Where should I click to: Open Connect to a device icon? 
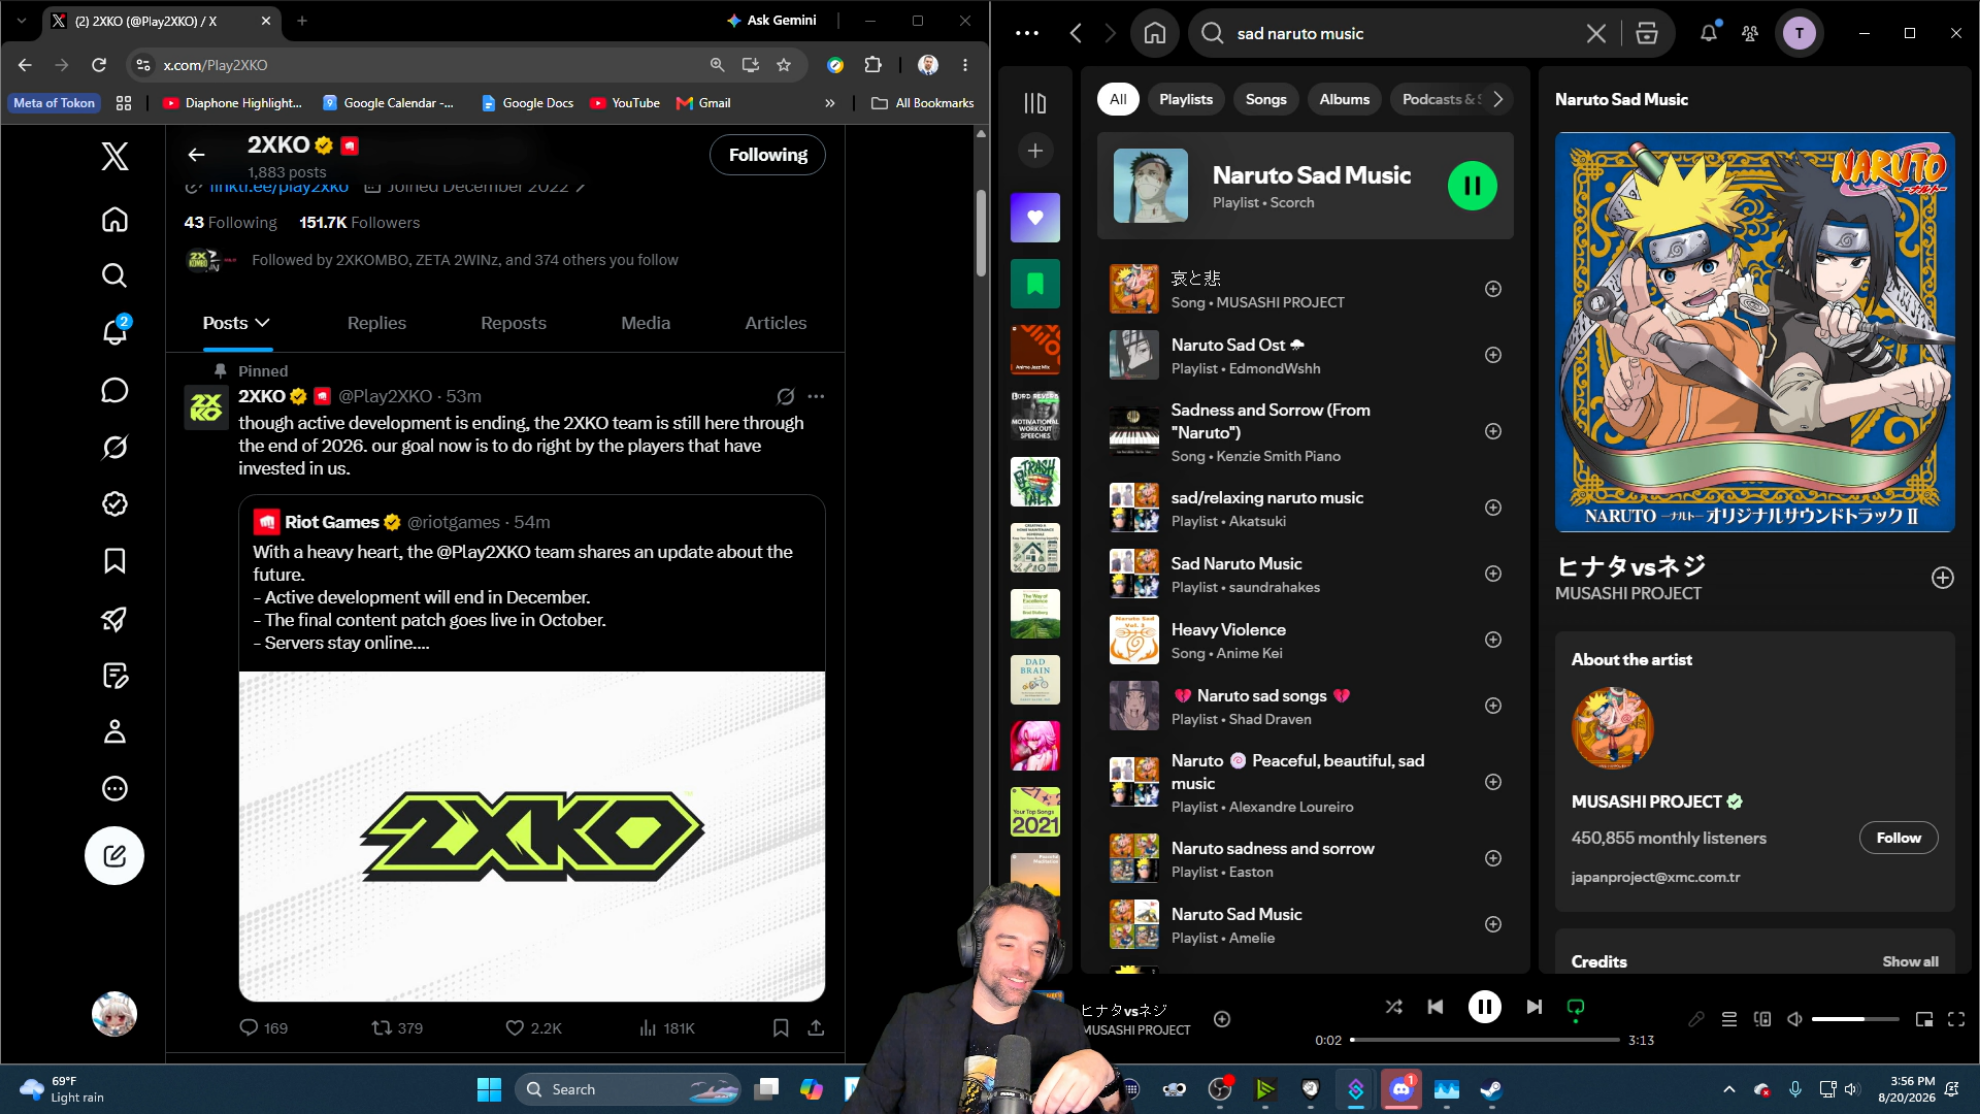[1762, 1019]
